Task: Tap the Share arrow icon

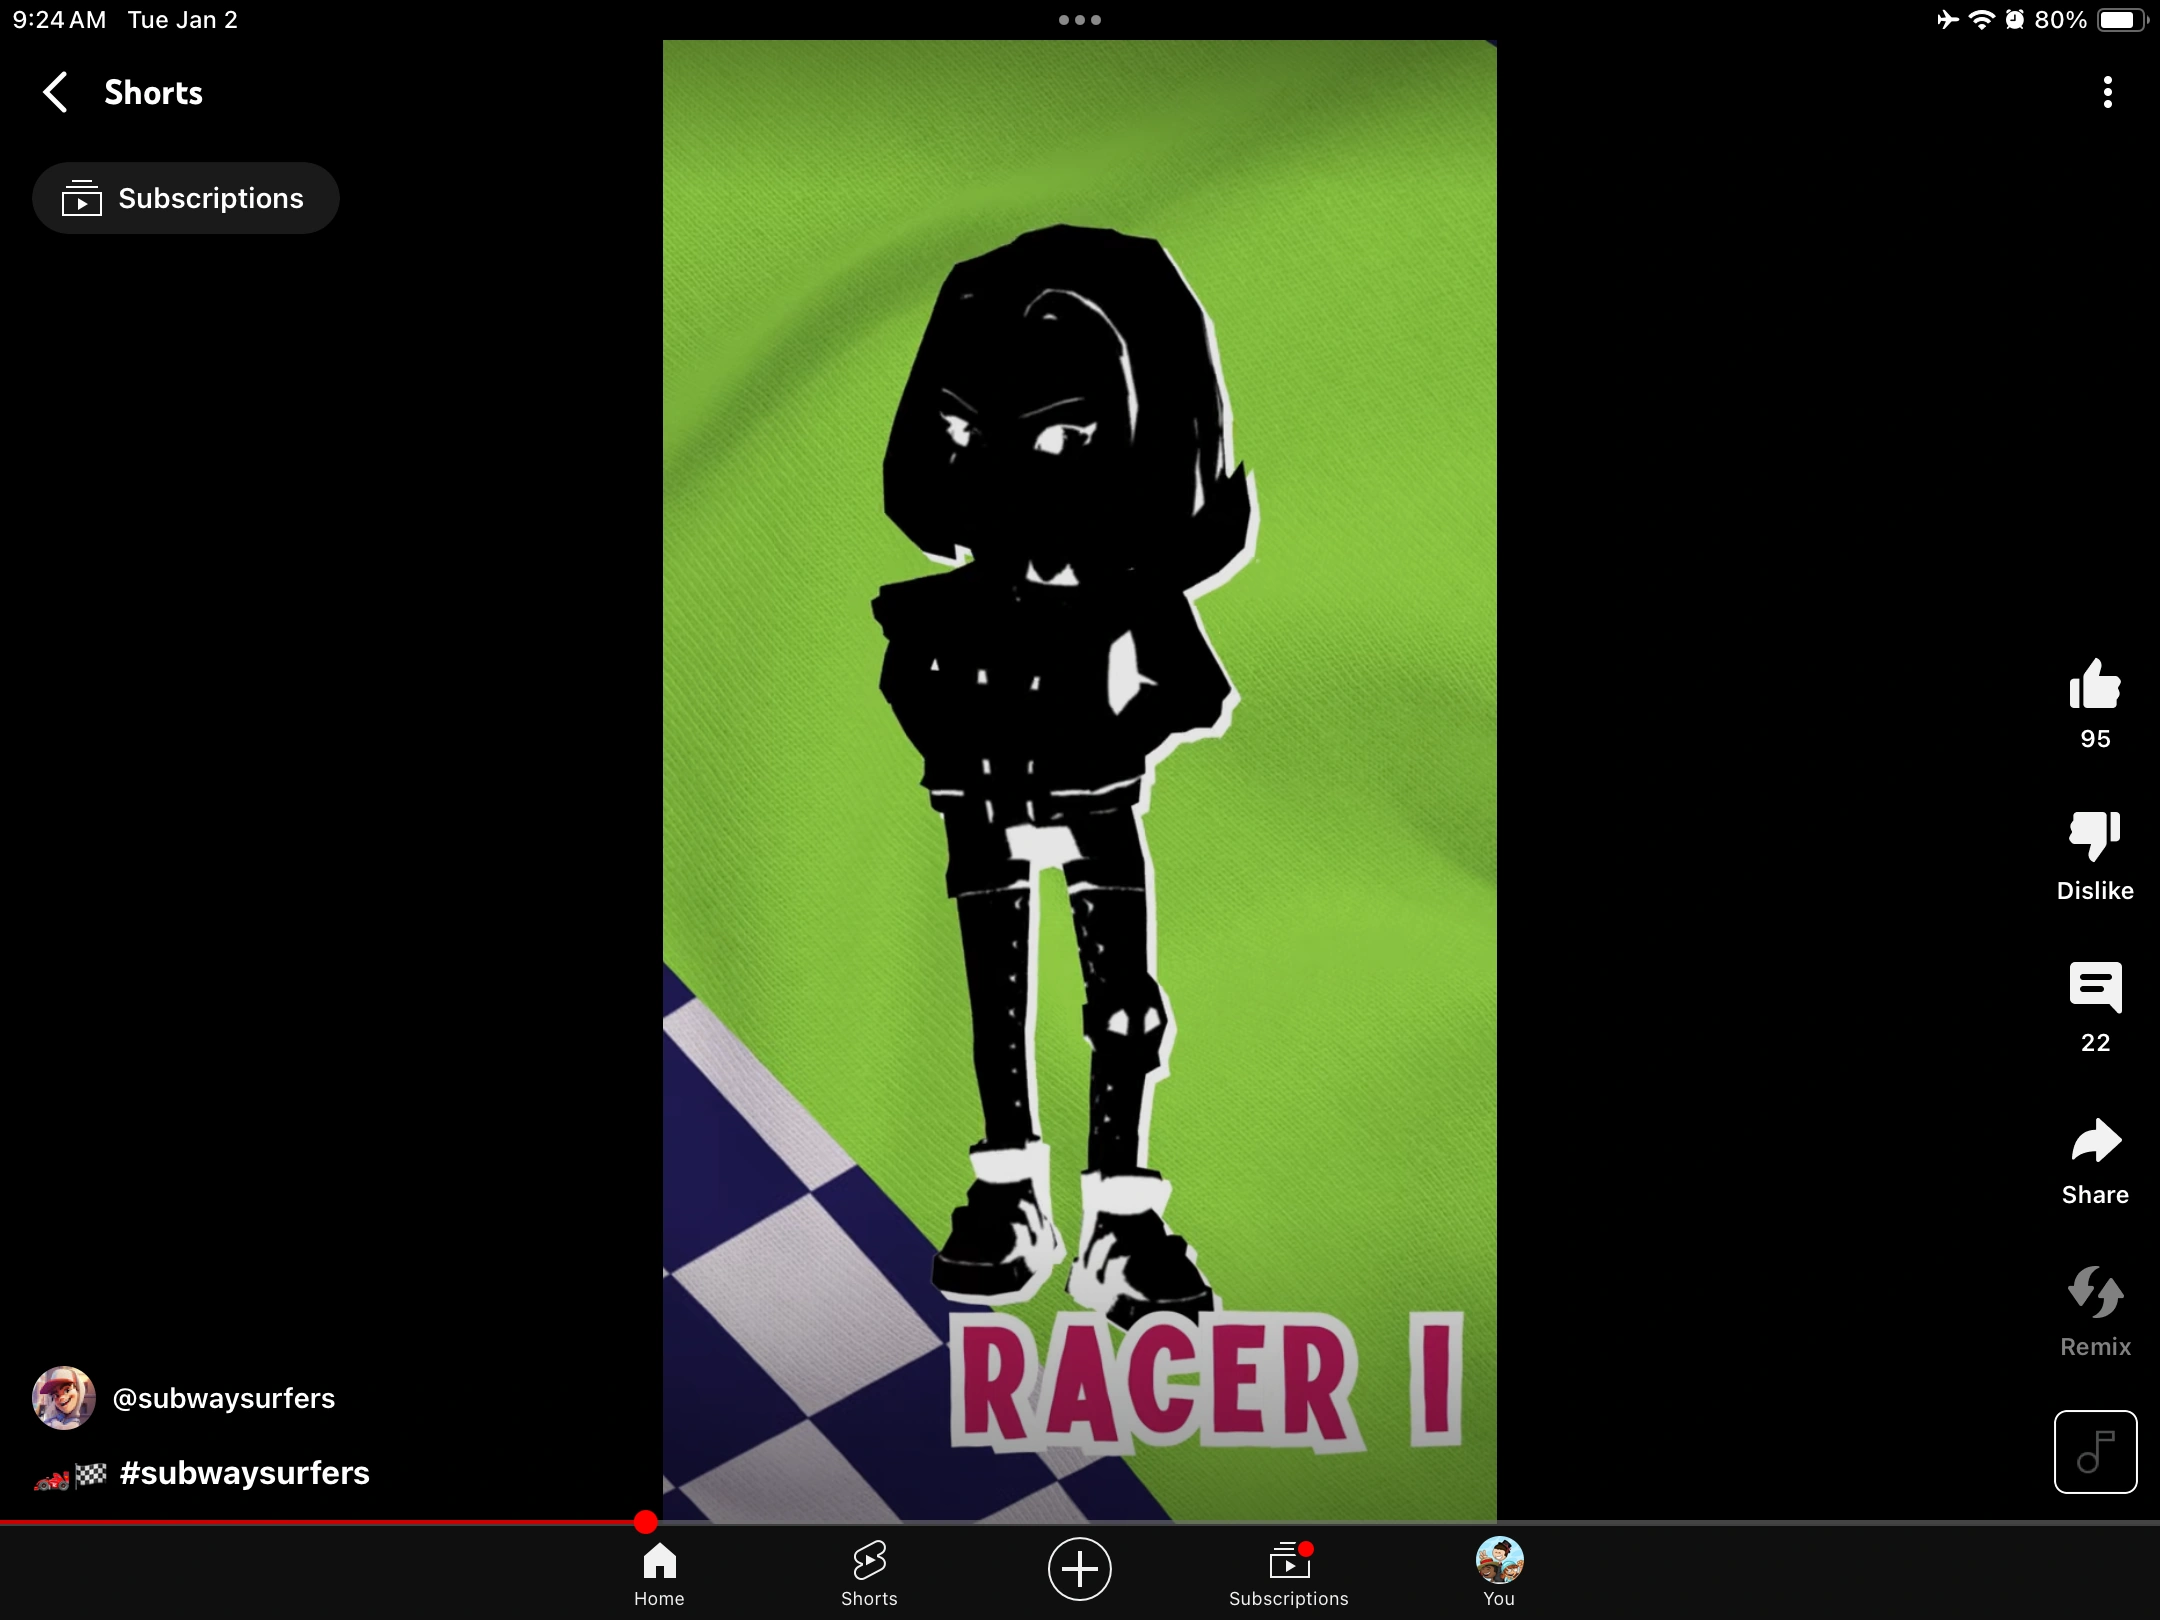Action: click(2095, 1140)
